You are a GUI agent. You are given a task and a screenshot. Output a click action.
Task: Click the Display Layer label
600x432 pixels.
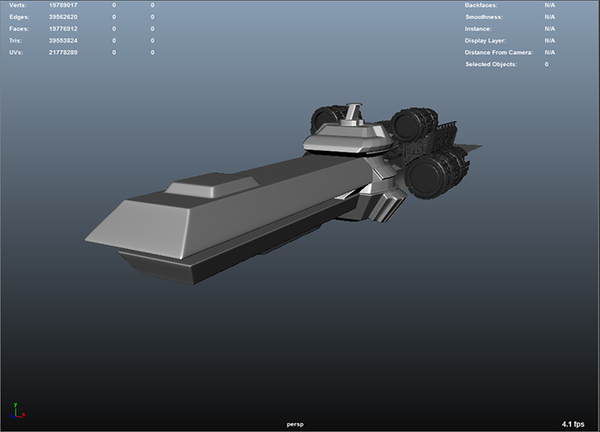point(486,41)
